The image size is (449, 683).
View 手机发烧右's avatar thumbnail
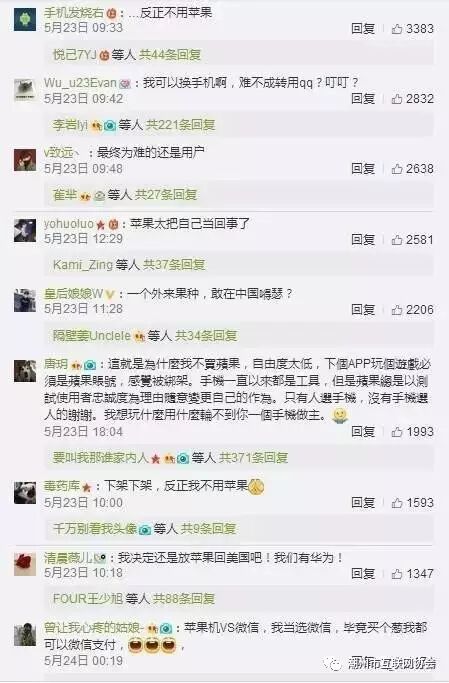coord(25,20)
